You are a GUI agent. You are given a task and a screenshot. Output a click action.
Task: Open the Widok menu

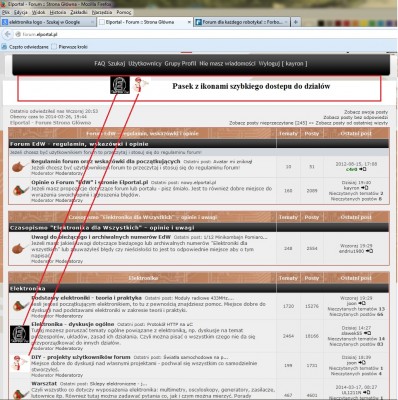(x=38, y=12)
